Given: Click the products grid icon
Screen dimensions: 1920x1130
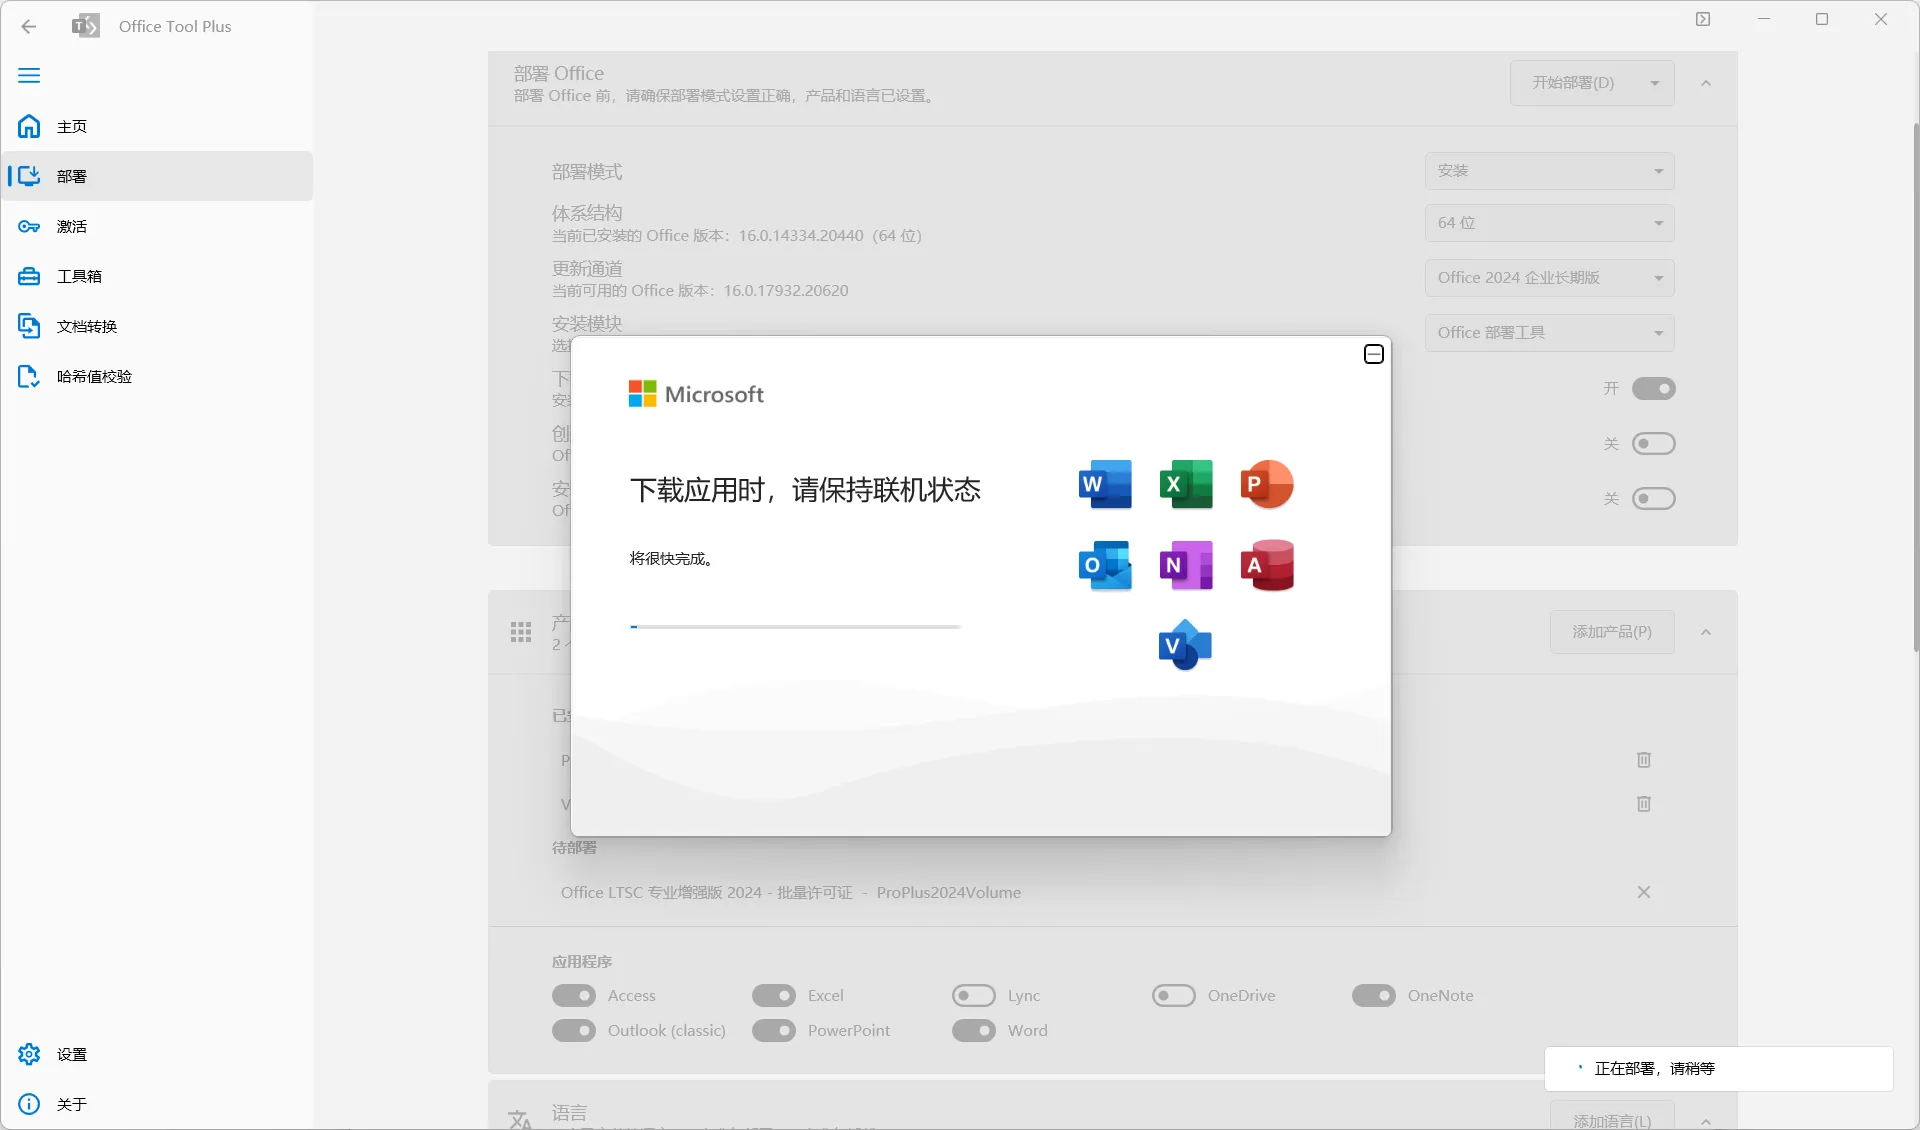Looking at the screenshot, I should (521, 632).
